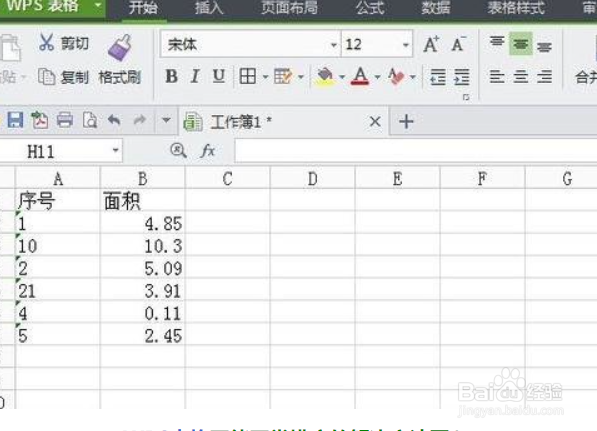Image resolution: width=597 pixels, height=431 pixels.
Task: Toggle vertical middle alignment
Action: (x=520, y=44)
